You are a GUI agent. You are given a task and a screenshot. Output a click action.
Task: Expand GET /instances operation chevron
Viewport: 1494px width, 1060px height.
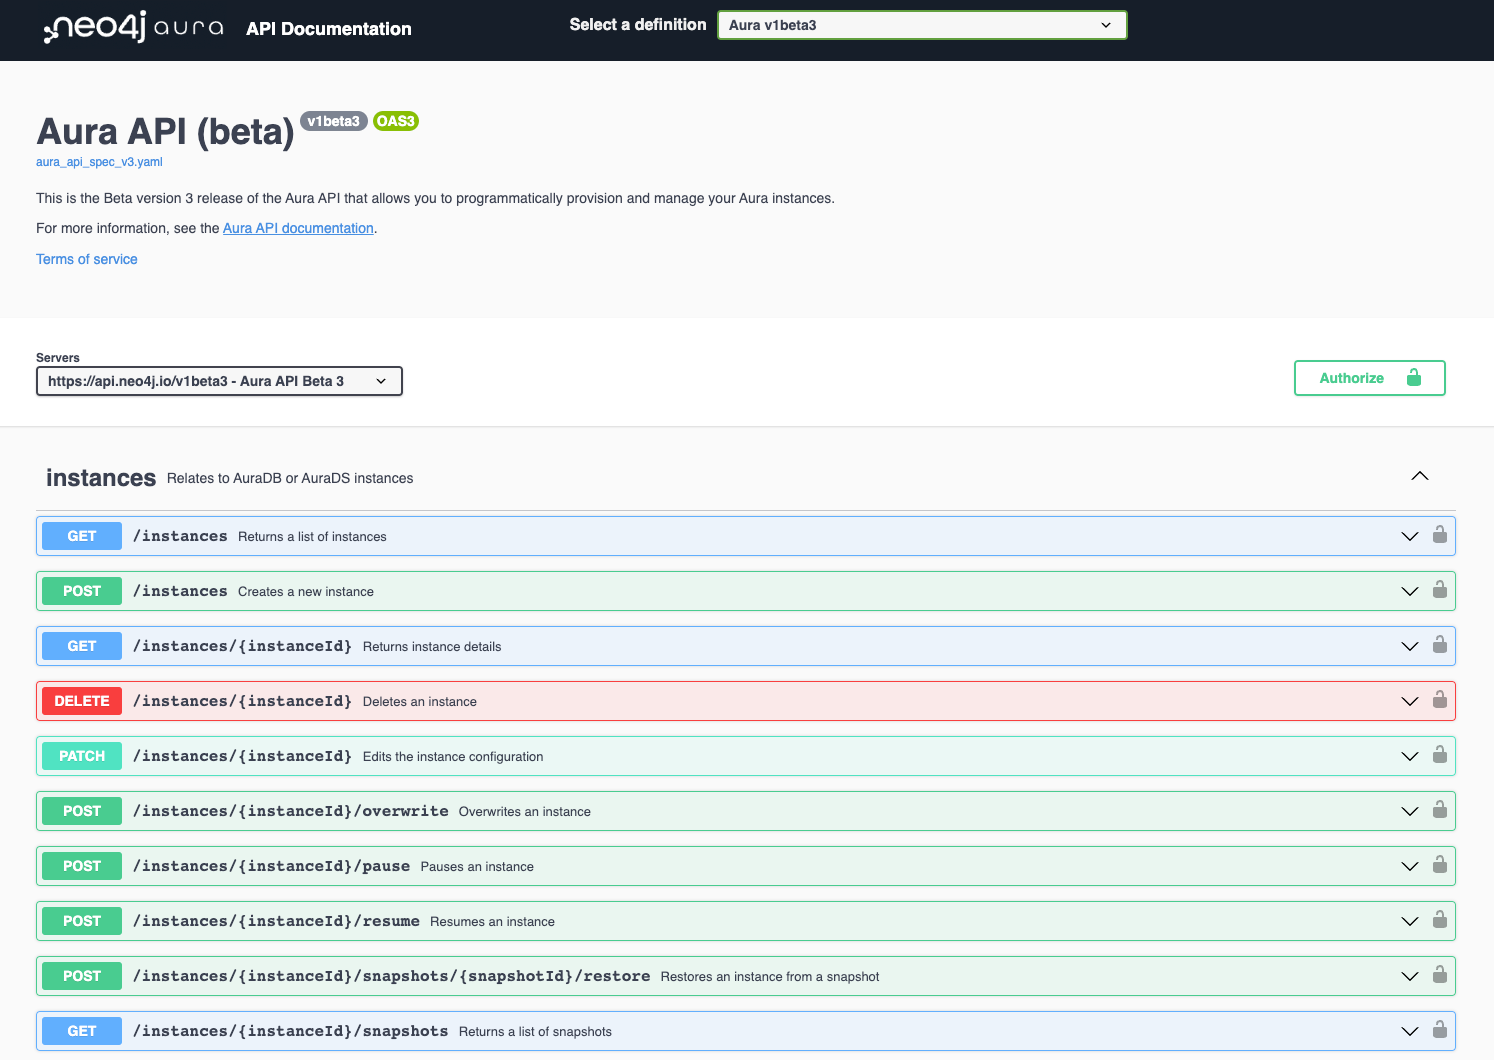point(1410,537)
